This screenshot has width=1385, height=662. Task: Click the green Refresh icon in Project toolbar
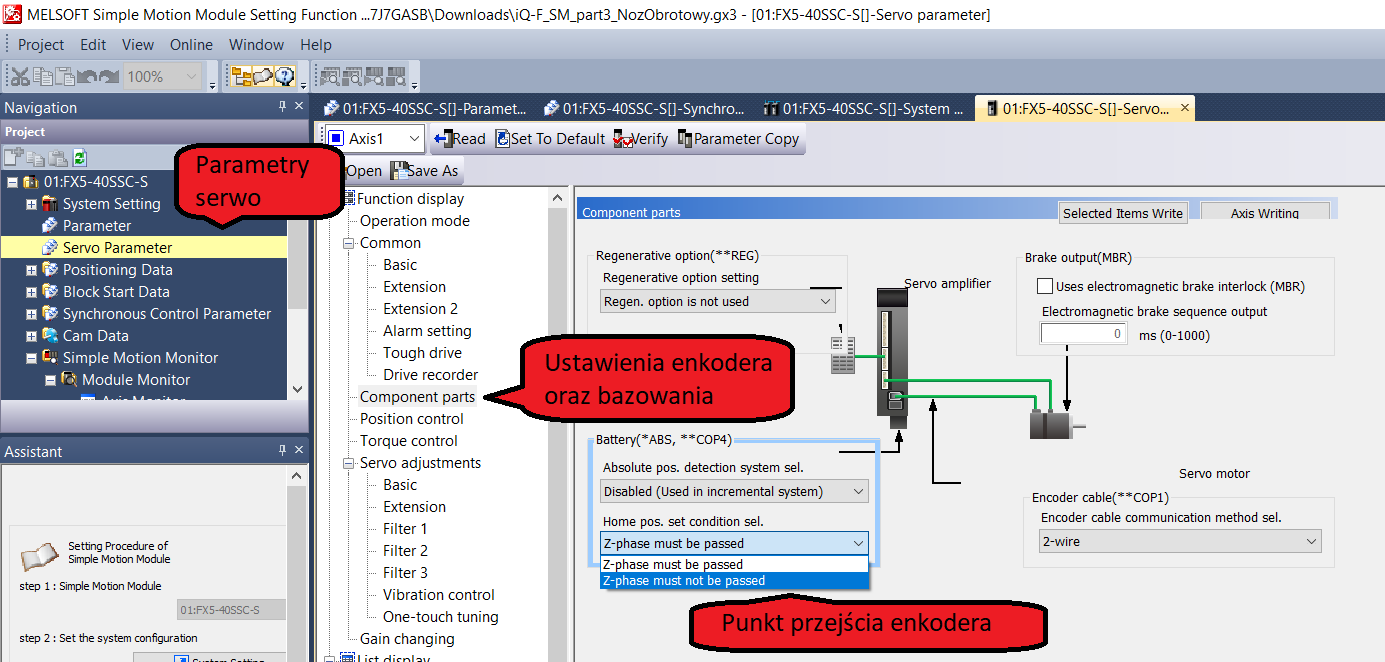coord(80,157)
